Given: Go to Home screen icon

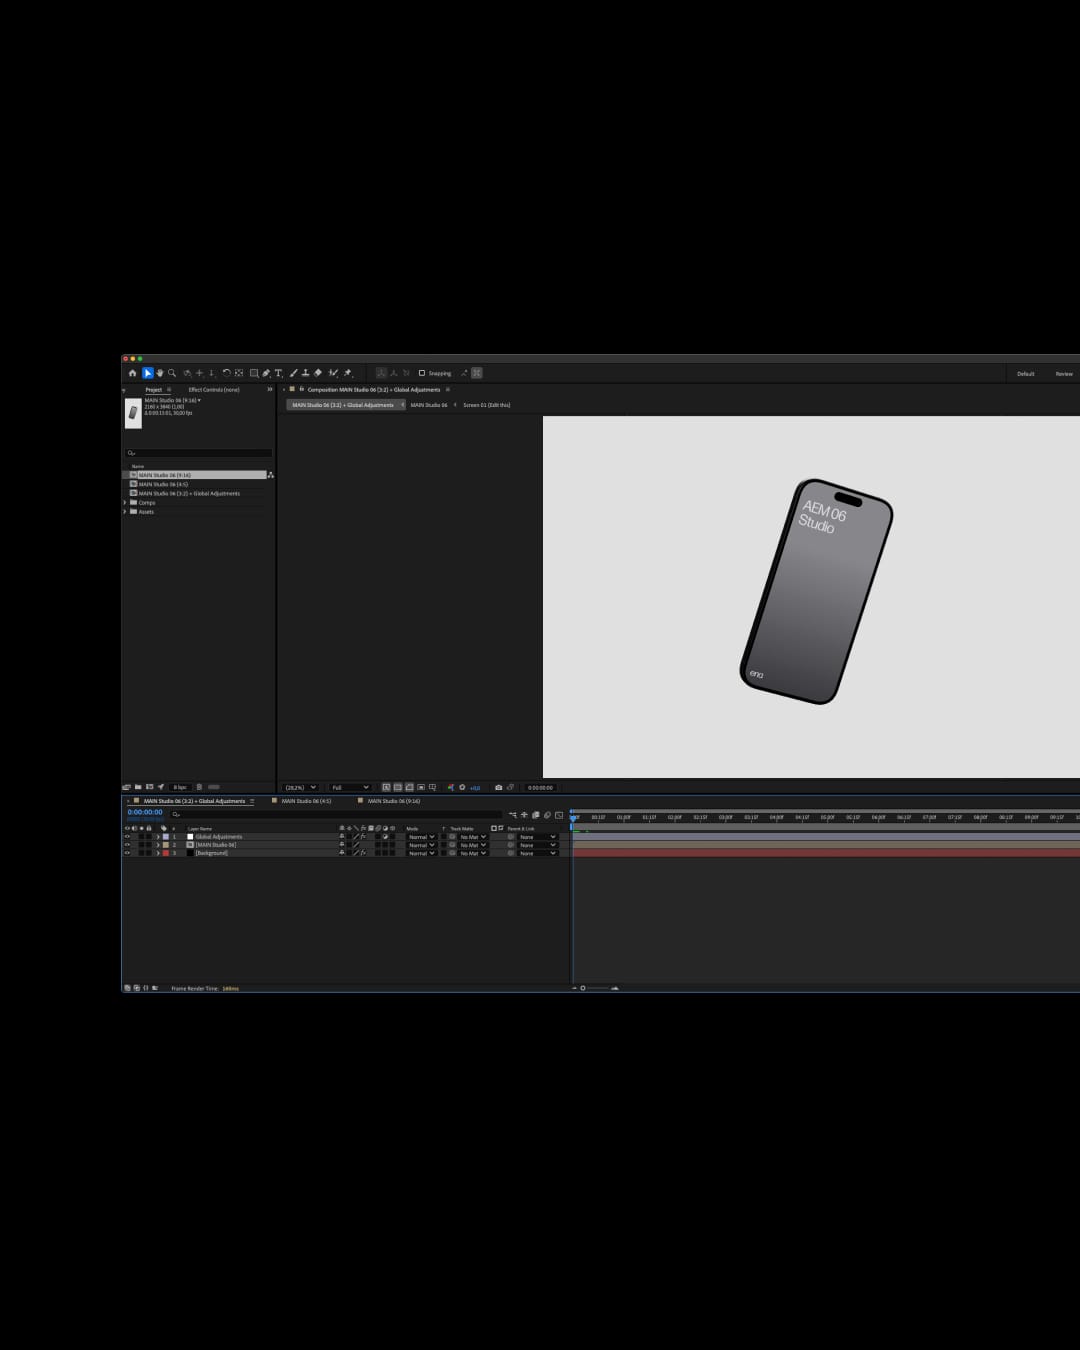Looking at the screenshot, I should 132,373.
